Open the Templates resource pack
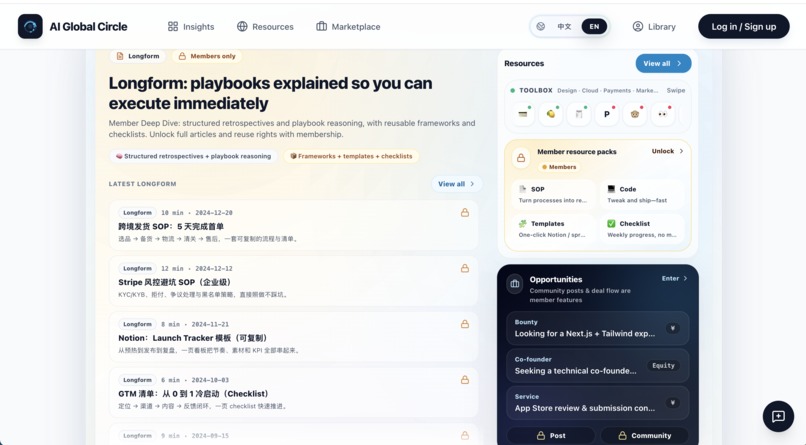This screenshot has width=806, height=445. click(x=554, y=229)
